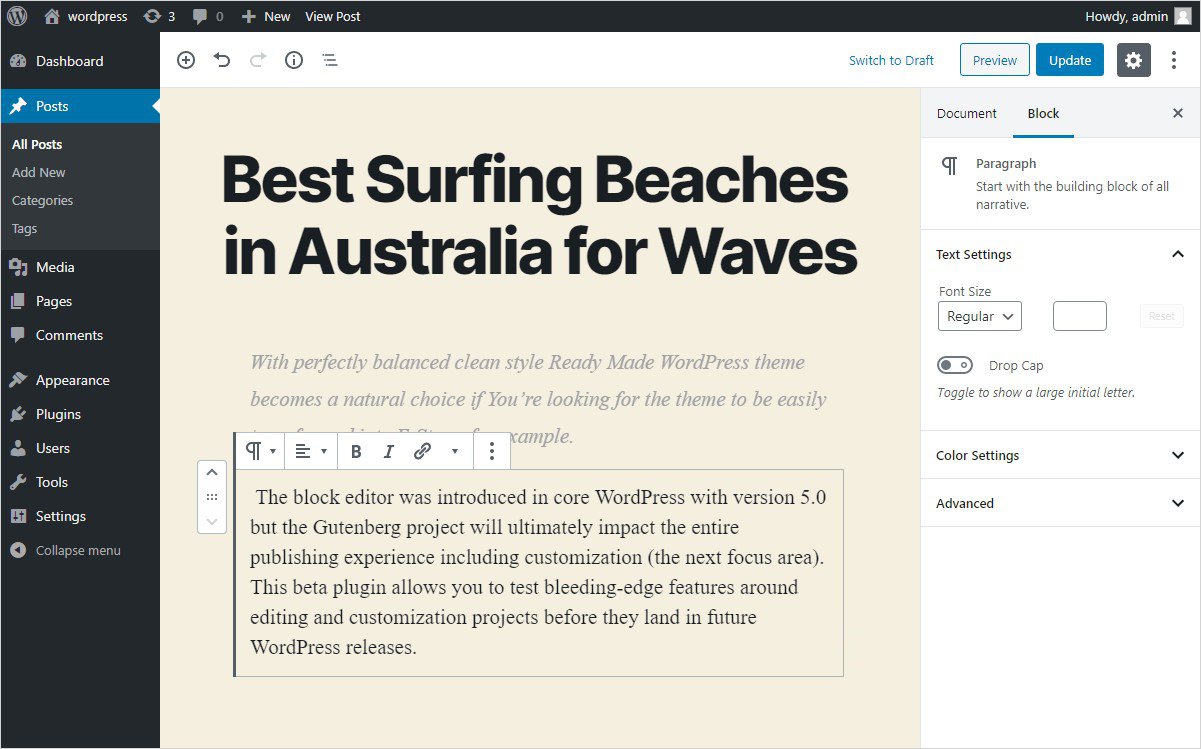Toggle bold formatting in block toolbar
1201x749 pixels.
(356, 451)
